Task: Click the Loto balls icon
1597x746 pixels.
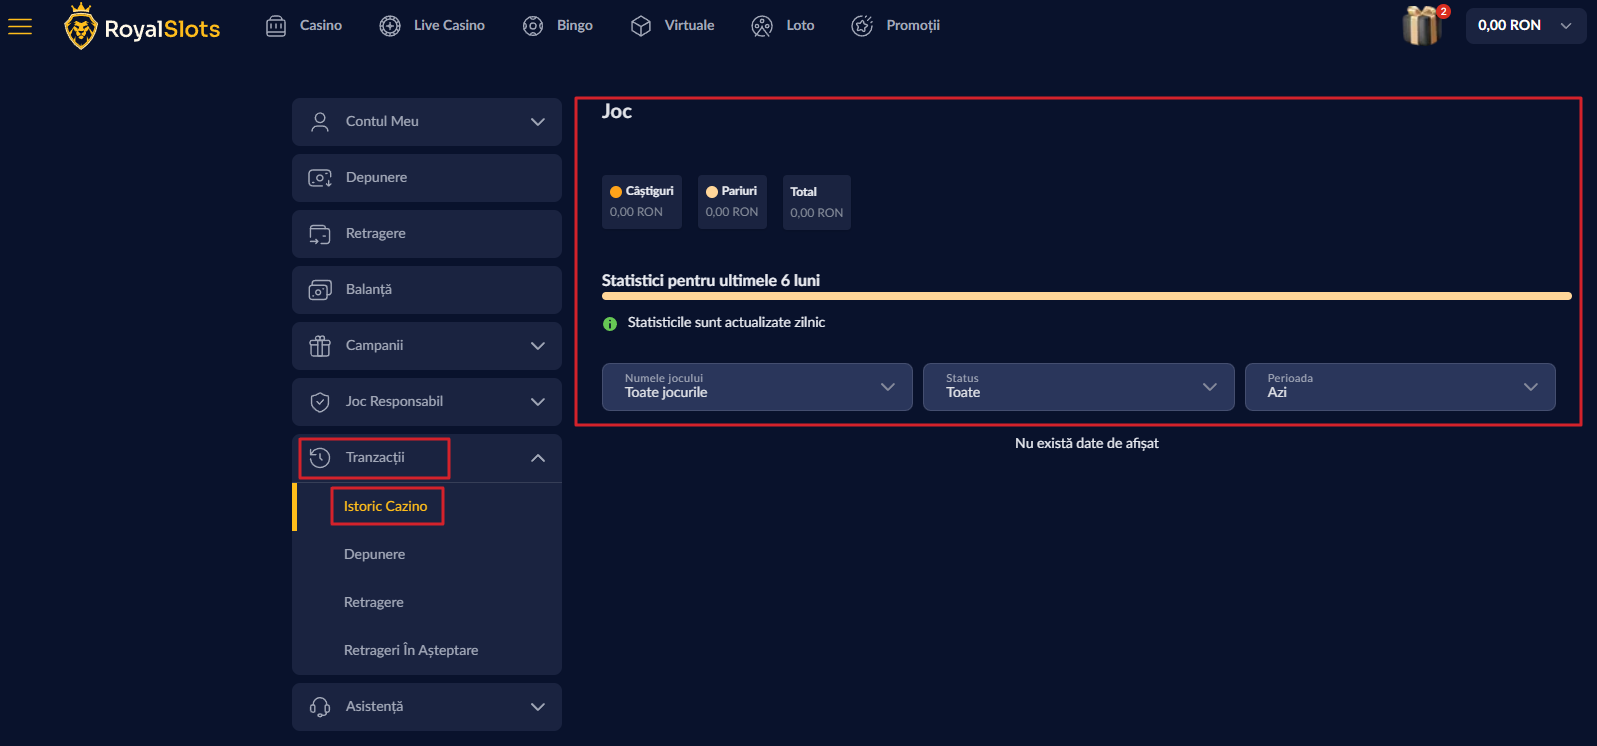Action: [762, 26]
